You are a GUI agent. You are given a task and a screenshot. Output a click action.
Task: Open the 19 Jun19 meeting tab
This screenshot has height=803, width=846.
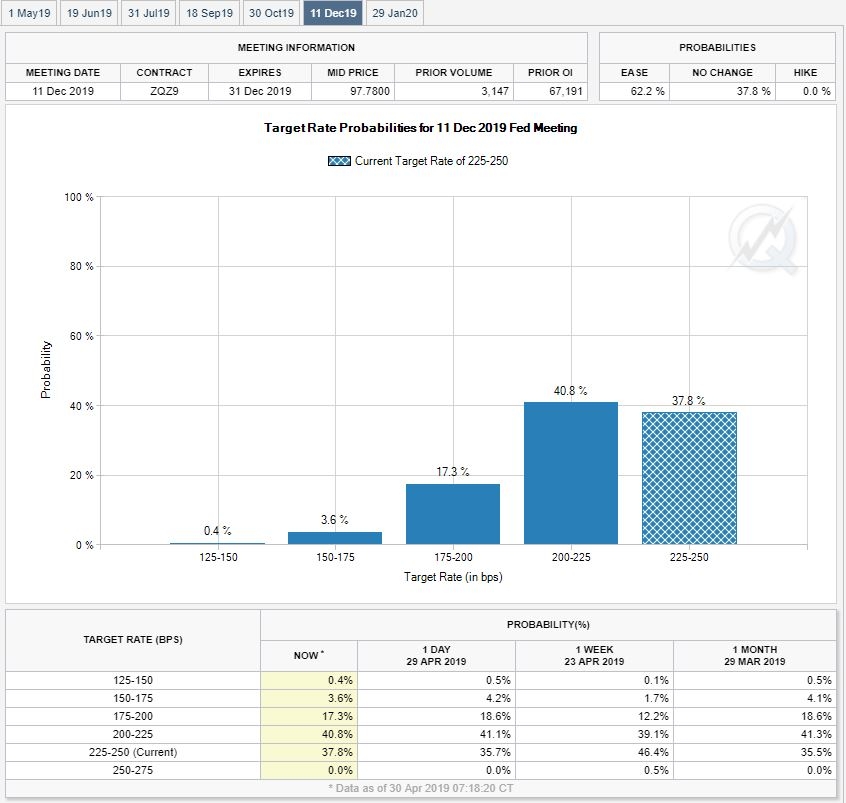[89, 13]
